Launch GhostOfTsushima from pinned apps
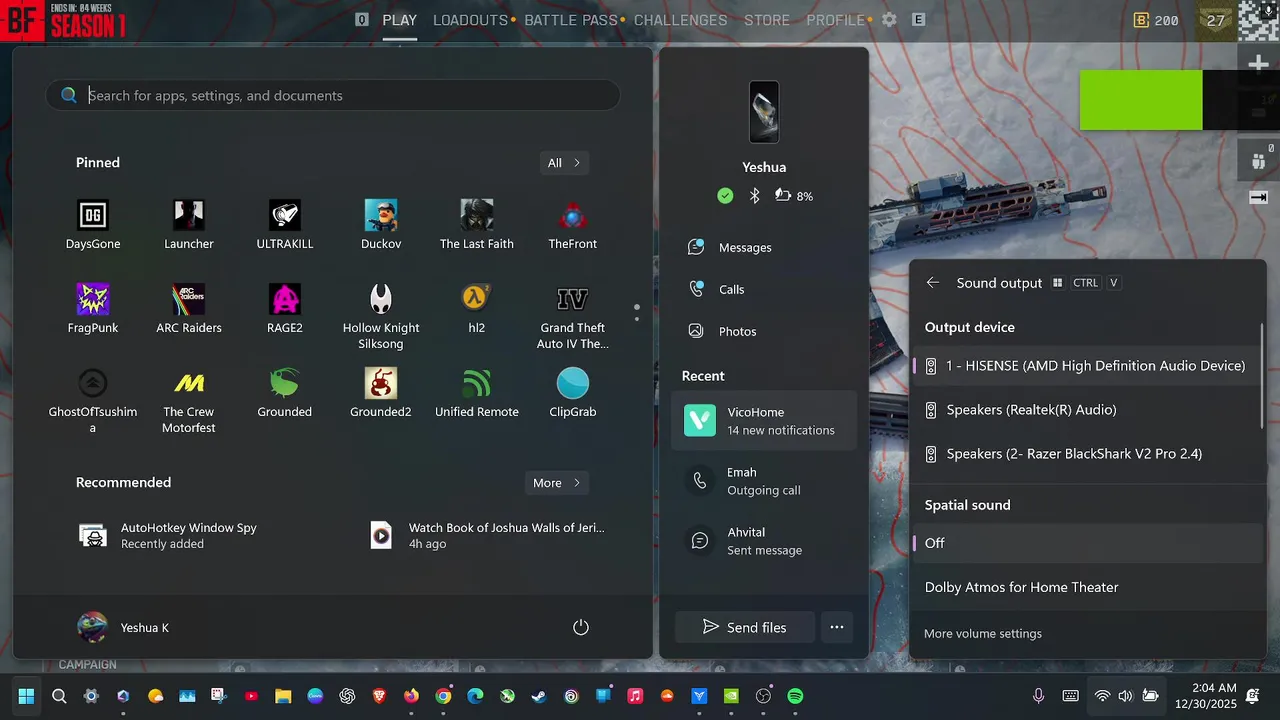The width and height of the screenshot is (1280, 720). [93, 400]
